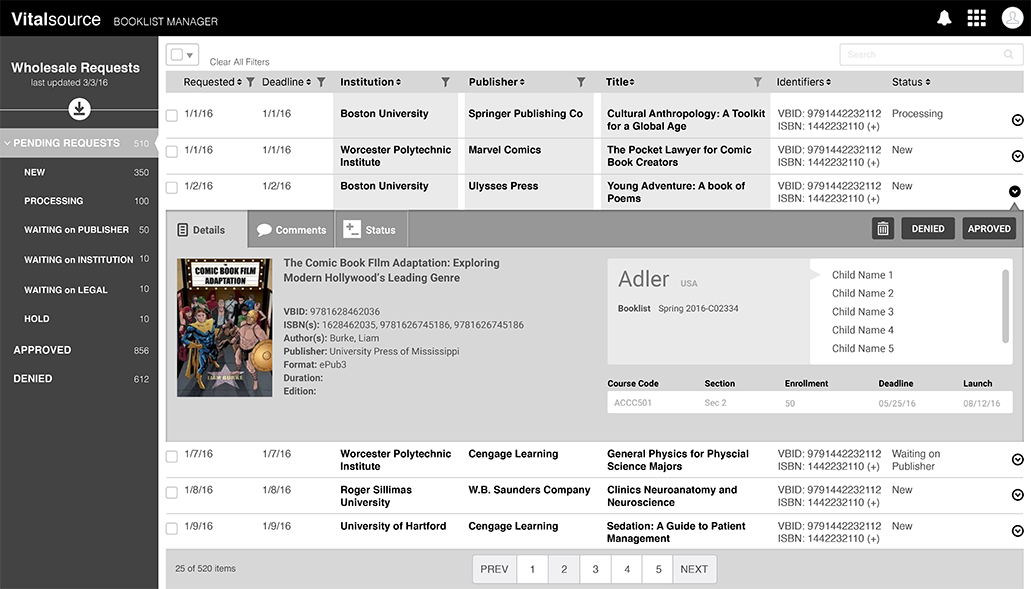This screenshot has height=589, width=1031.
Task: Click the download icon under Wholesale Requests
Action: pyautogui.click(x=79, y=110)
